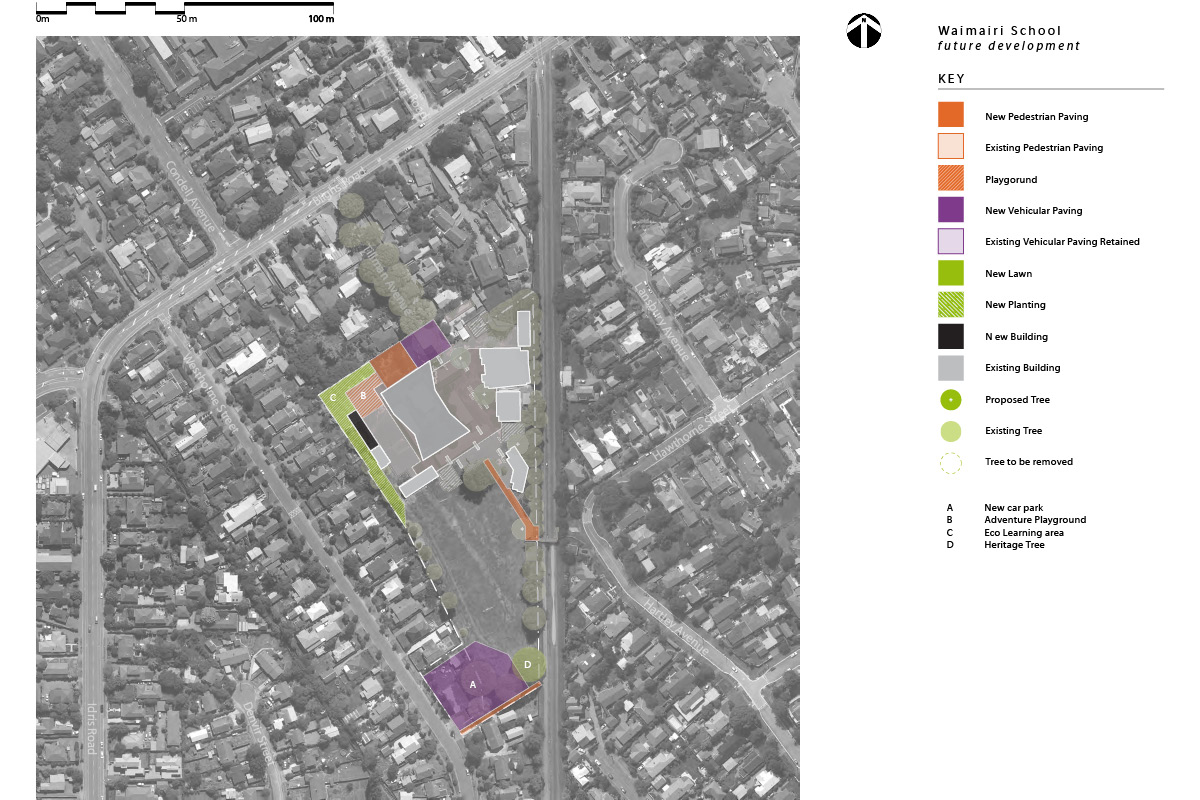The image size is (1200, 800).
Task: Click the dashed Tree to be removed symbol
Action: [951, 462]
